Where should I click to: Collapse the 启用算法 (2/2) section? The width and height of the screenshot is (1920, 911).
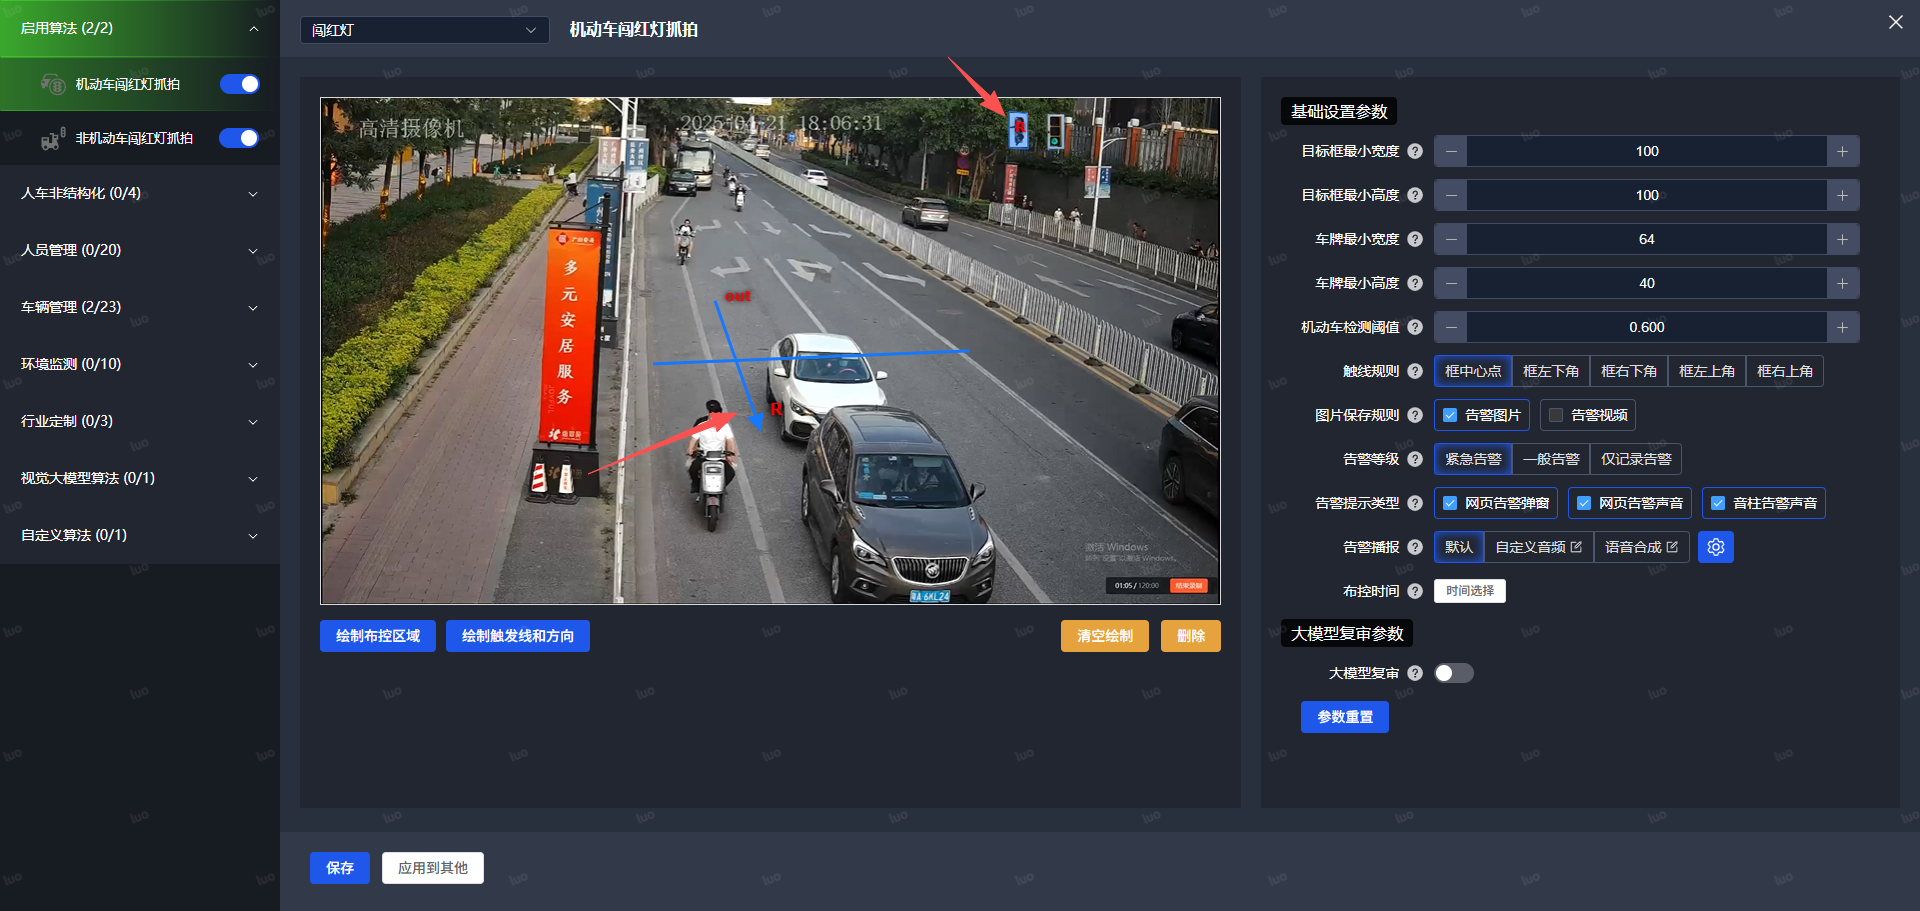pos(140,28)
